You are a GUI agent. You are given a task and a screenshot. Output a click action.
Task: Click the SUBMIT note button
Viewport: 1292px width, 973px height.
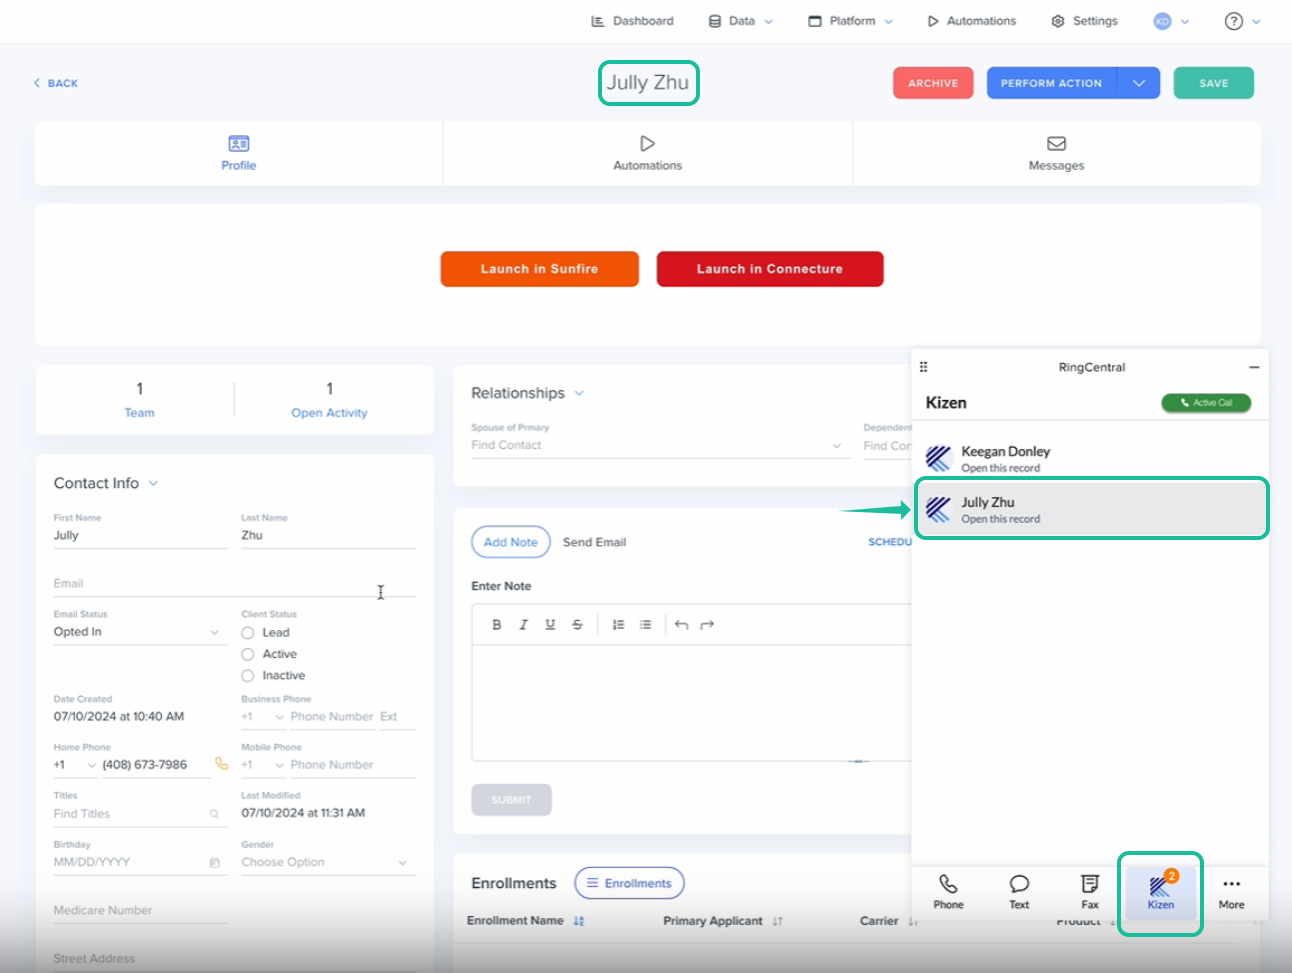point(511,800)
